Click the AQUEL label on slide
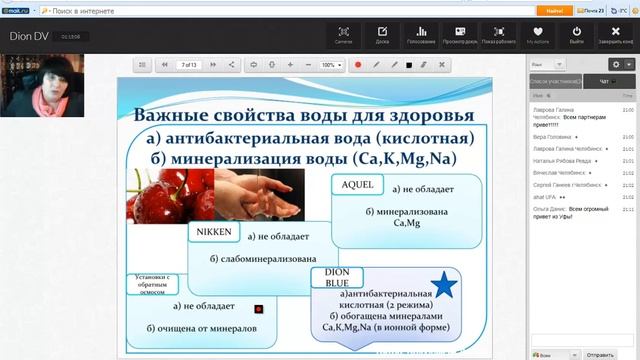 tap(358, 184)
